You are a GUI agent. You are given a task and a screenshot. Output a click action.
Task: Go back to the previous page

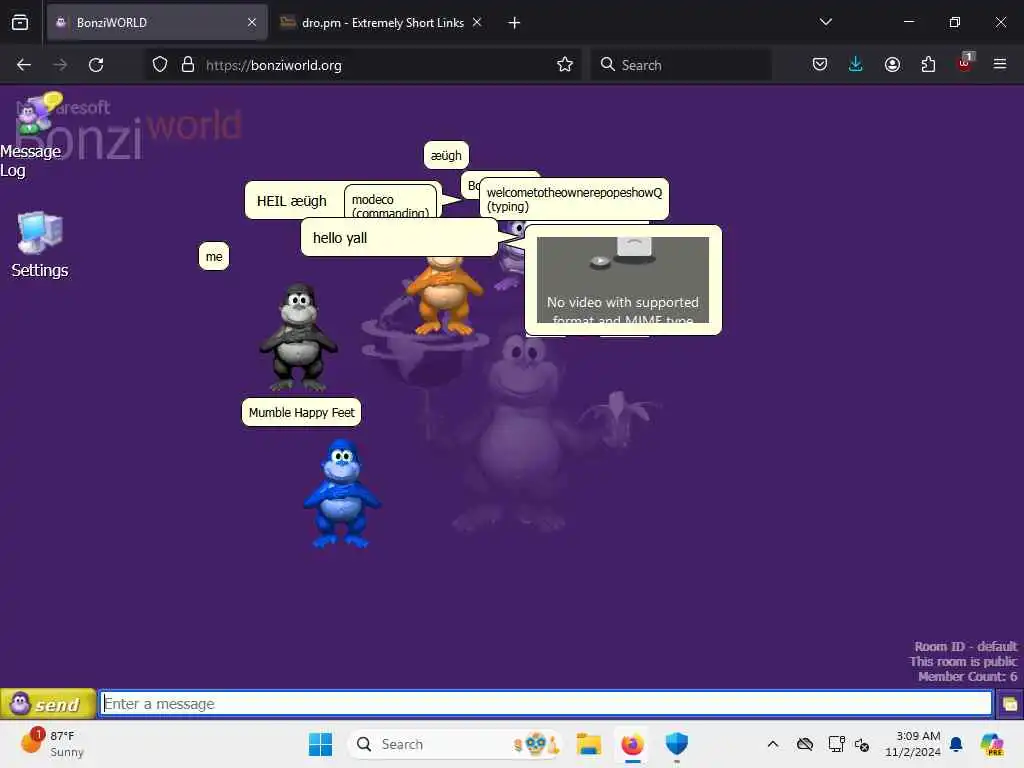click(x=24, y=65)
